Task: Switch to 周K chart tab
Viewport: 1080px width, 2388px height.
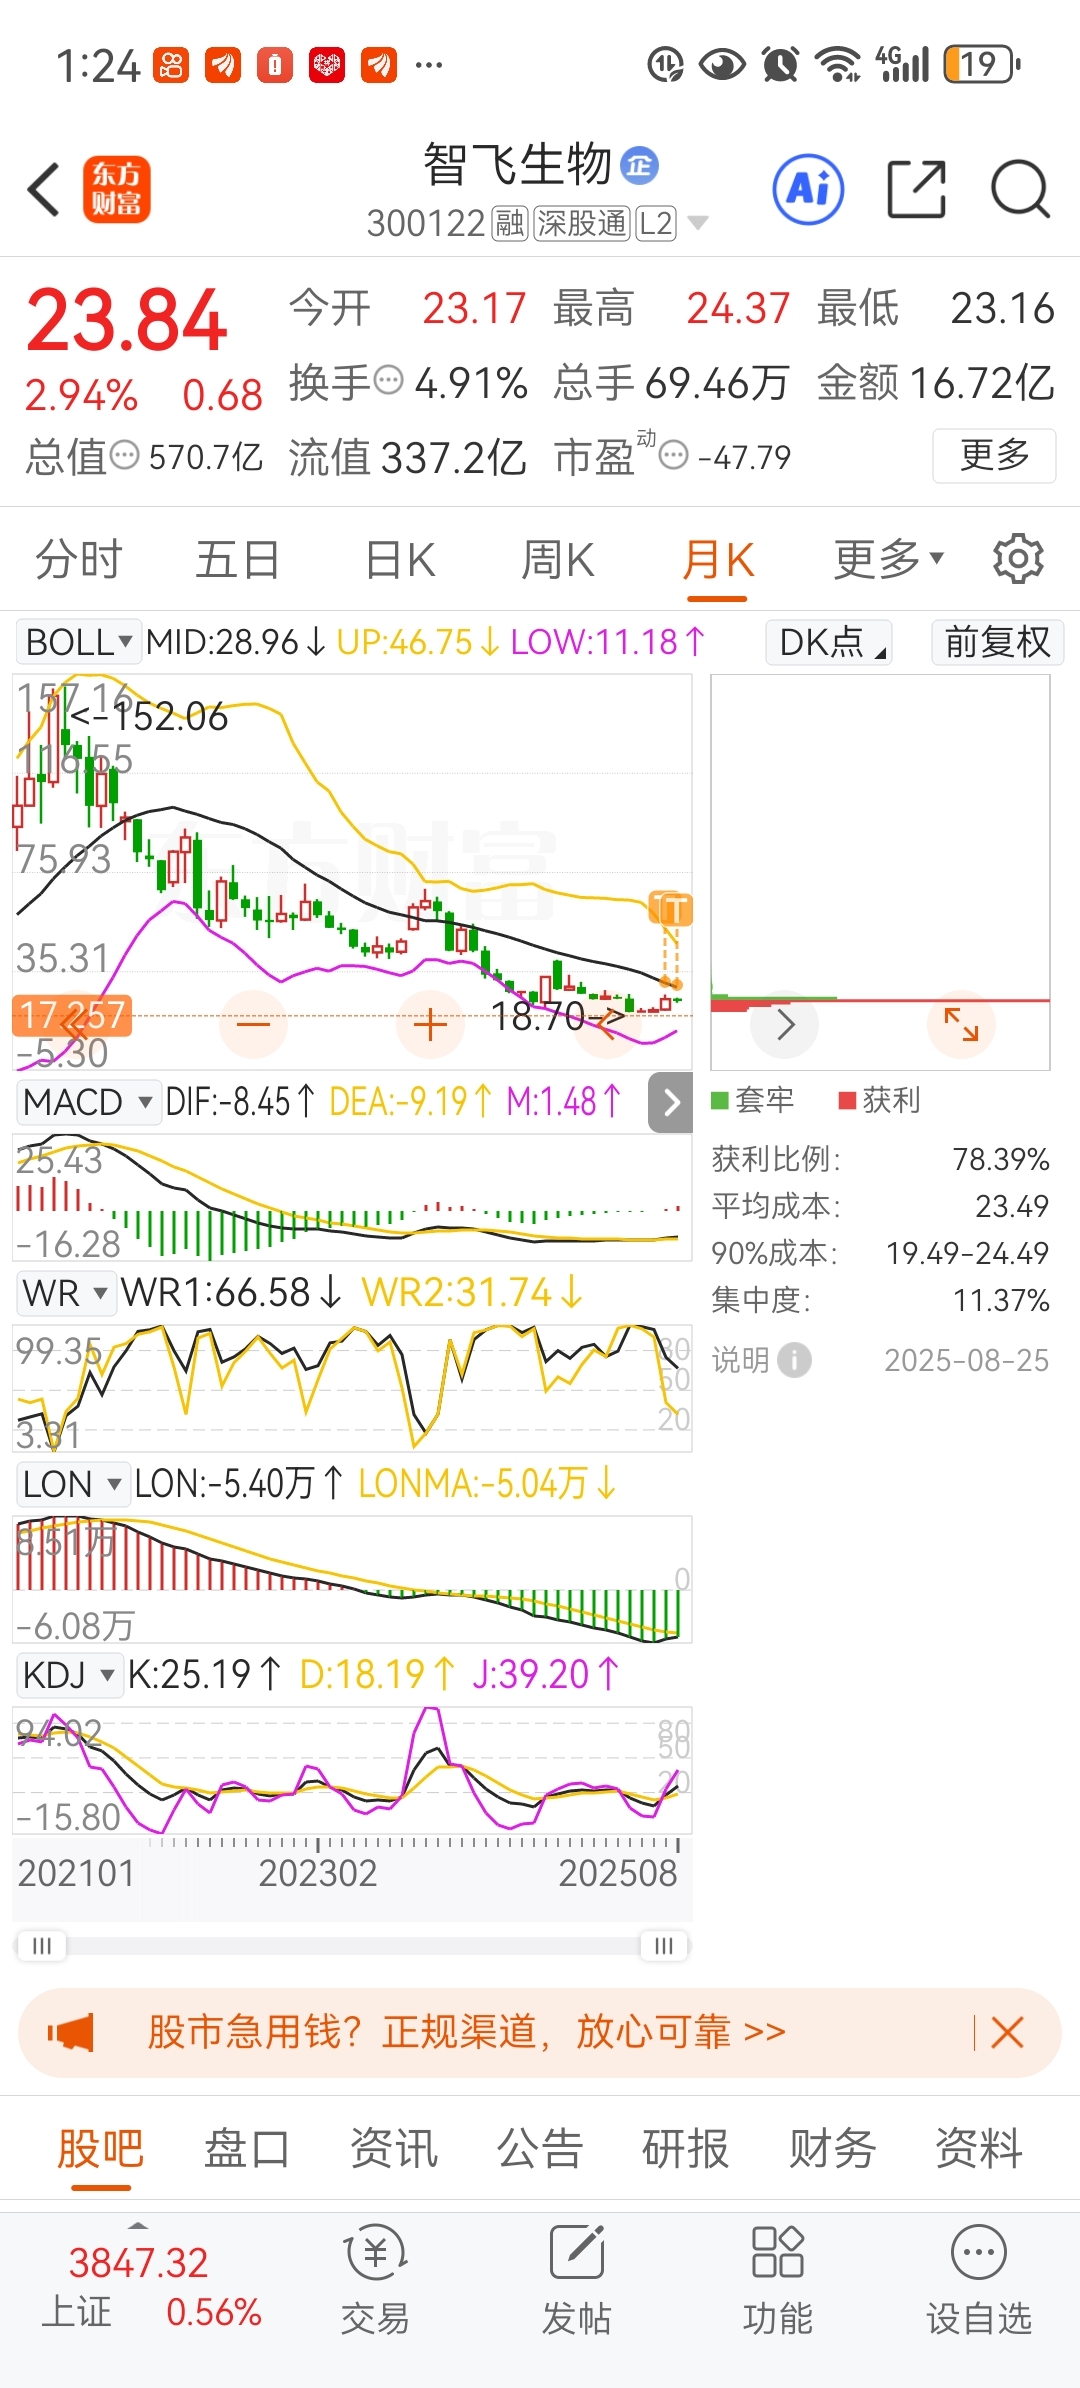Action: click(558, 559)
